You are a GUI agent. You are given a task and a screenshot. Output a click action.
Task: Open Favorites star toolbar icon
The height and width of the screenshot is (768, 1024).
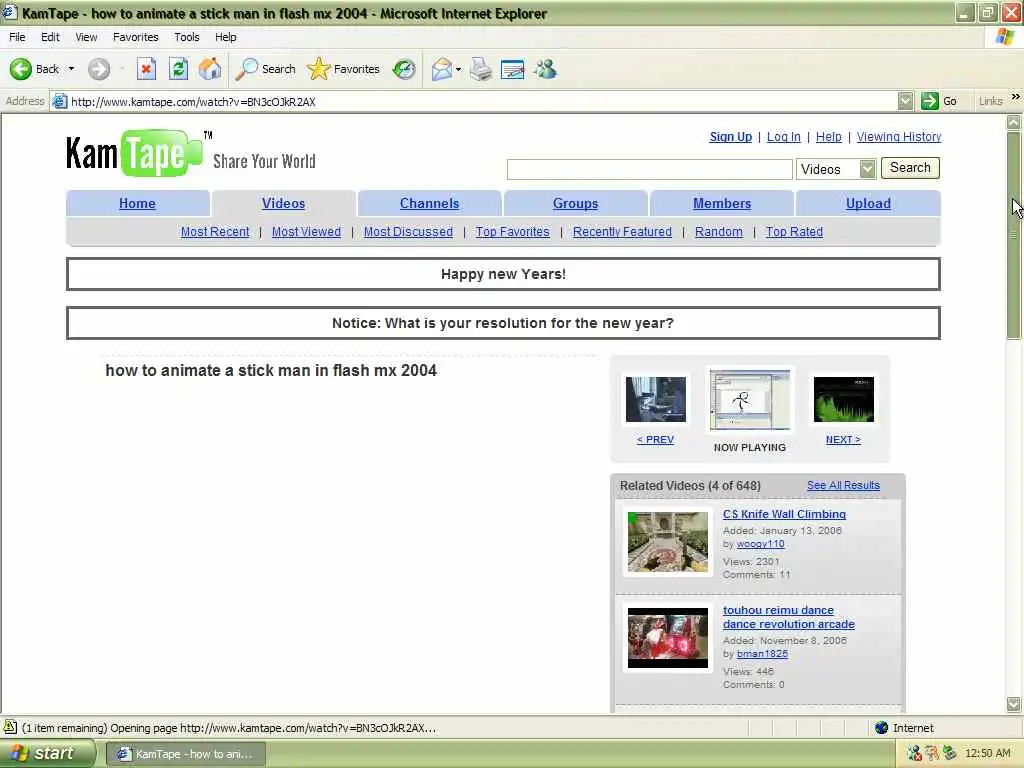coord(318,69)
